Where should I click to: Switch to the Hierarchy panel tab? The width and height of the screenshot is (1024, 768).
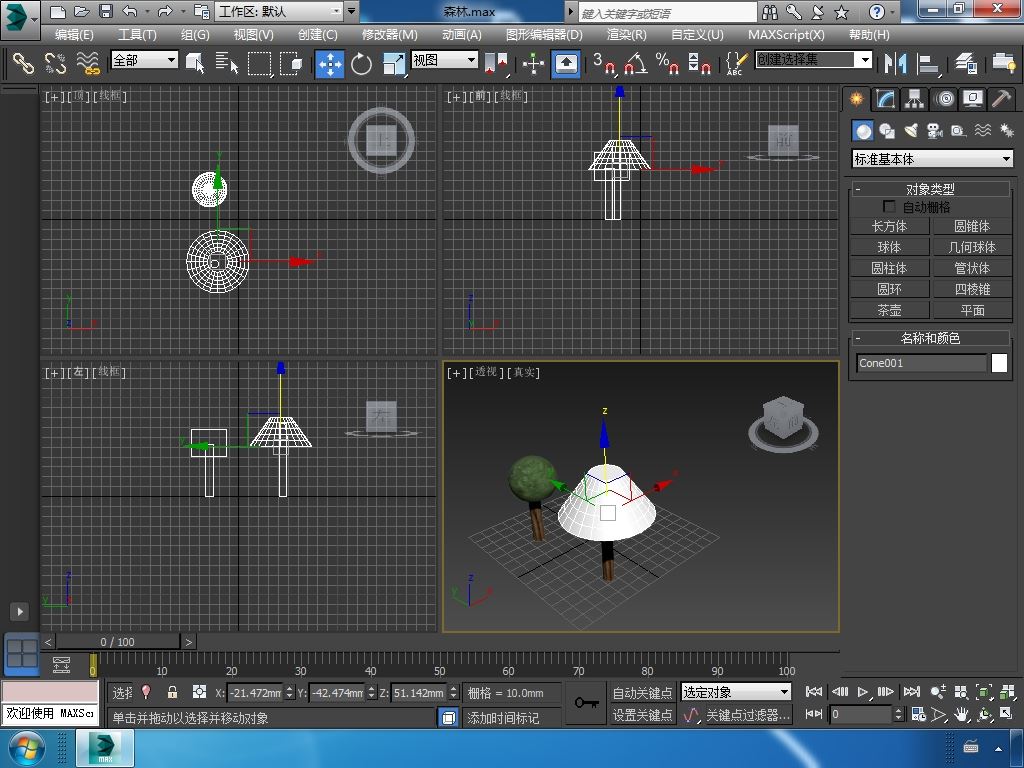pyautogui.click(x=914, y=99)
